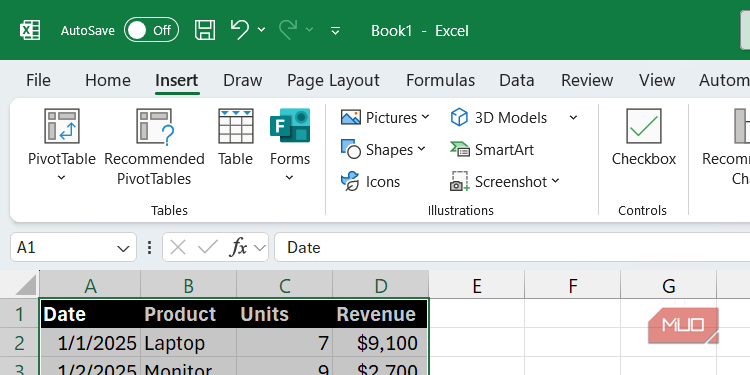The height and width of the screenshot is (375, 750).
Task: Click the "Revenue" header cell
Action: [381, 314]
